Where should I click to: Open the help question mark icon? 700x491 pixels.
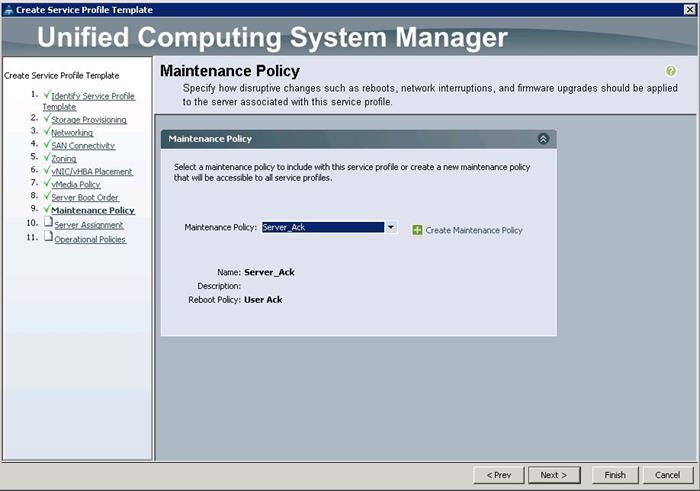(671, 71)
